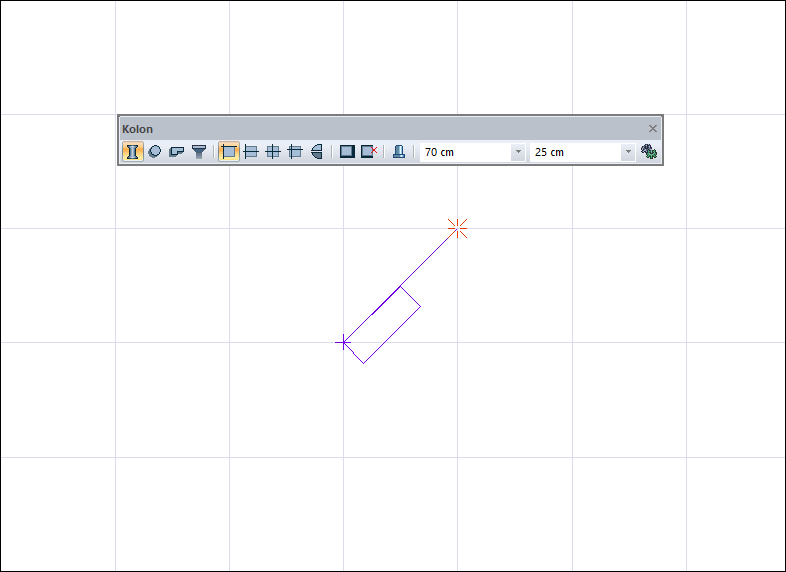Viewport: 786px width, 572px height.
Task: Click the funnel-shaped column head icon
Action: pos(199,152)
